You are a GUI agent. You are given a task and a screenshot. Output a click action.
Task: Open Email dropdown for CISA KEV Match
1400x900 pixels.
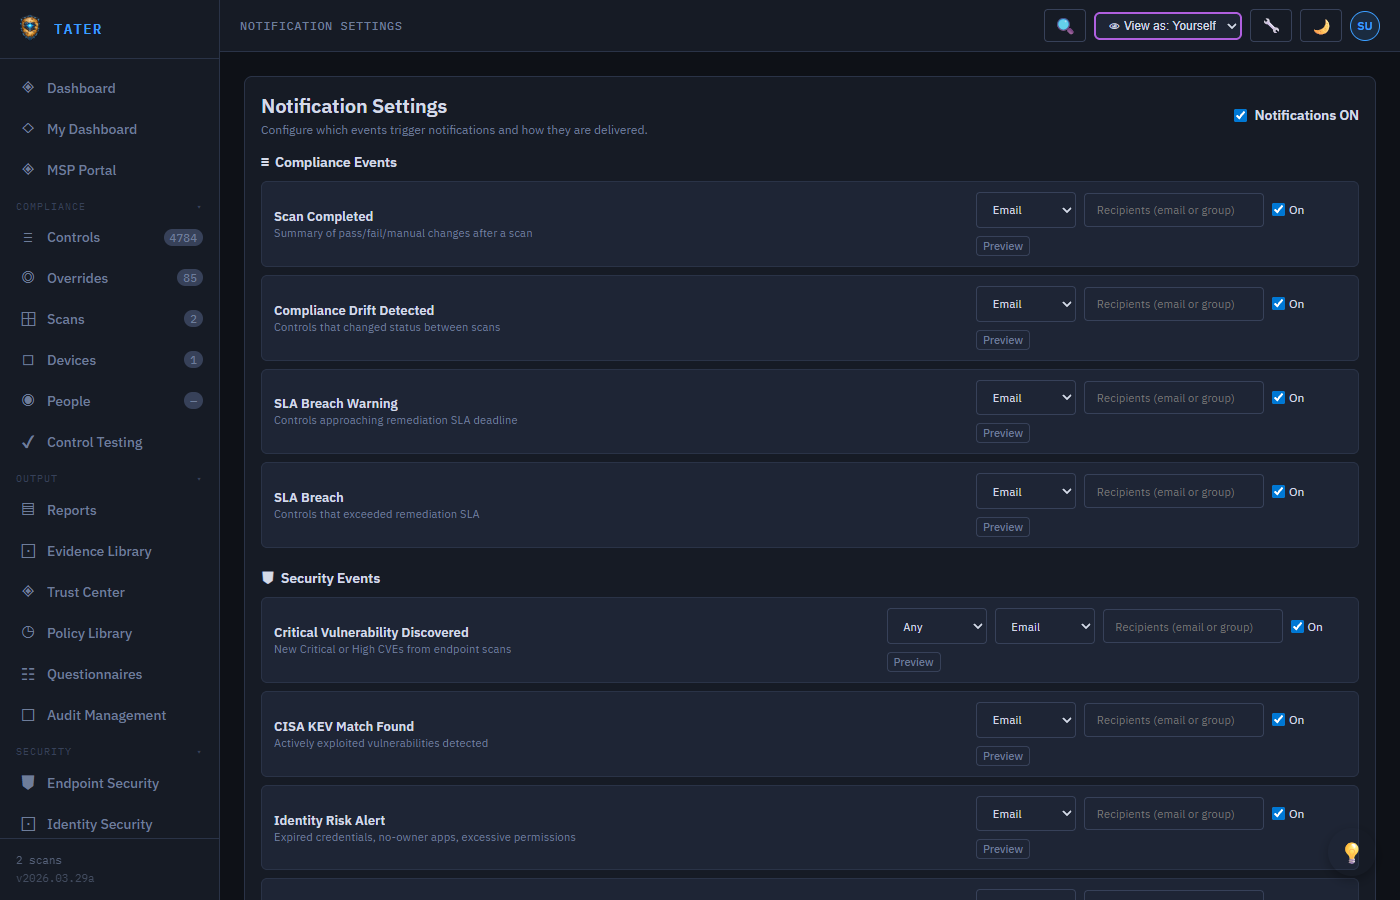click(x=1026, y=720)
